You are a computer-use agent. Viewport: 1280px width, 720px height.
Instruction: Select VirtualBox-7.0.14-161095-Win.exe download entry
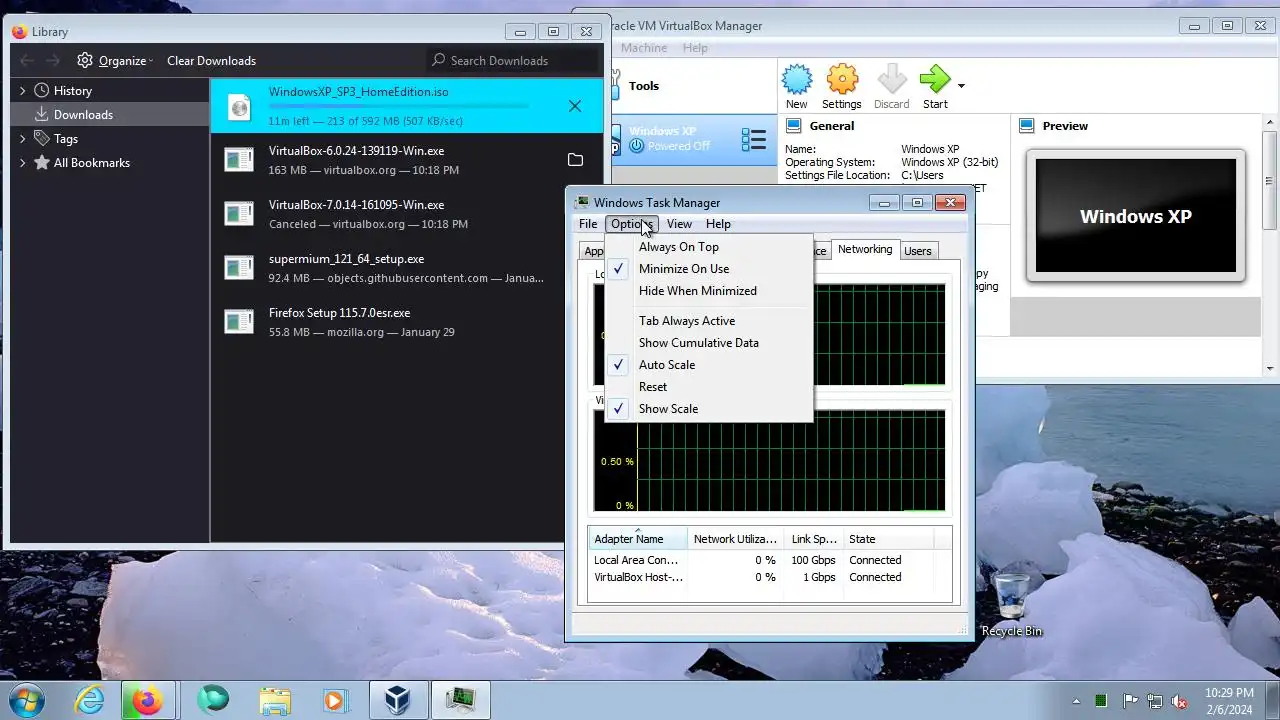click(407, 214)
